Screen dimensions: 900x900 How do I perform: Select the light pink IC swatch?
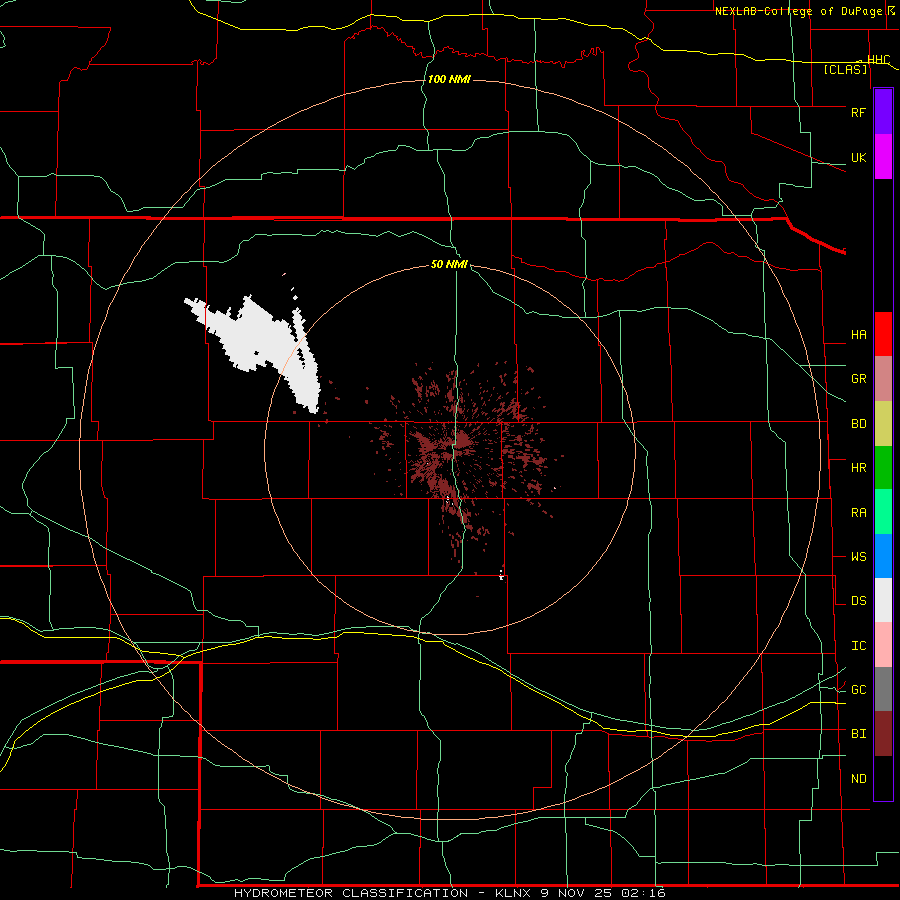[883, 645]
